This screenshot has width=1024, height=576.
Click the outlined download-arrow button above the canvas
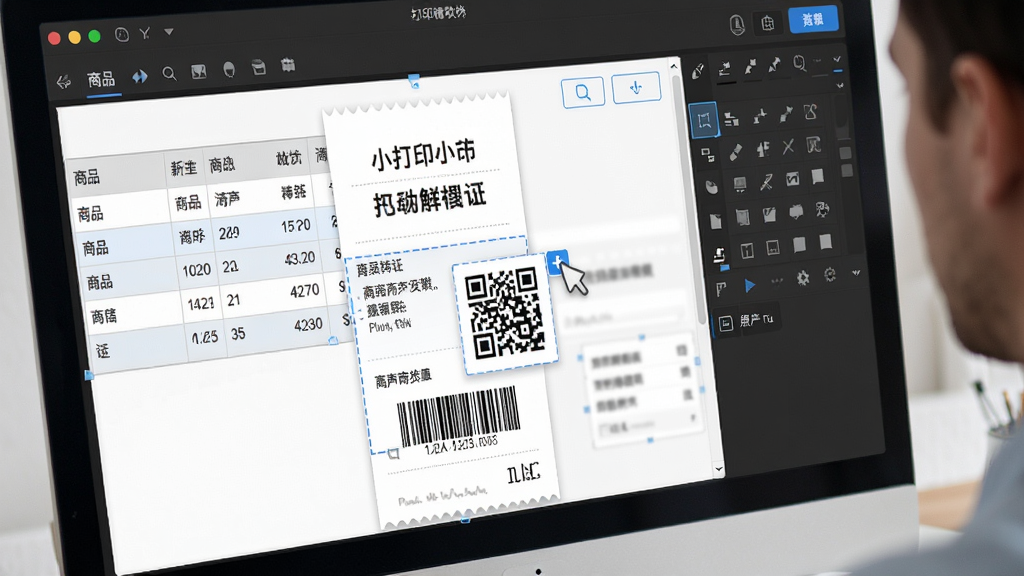[x=636, y=88]
